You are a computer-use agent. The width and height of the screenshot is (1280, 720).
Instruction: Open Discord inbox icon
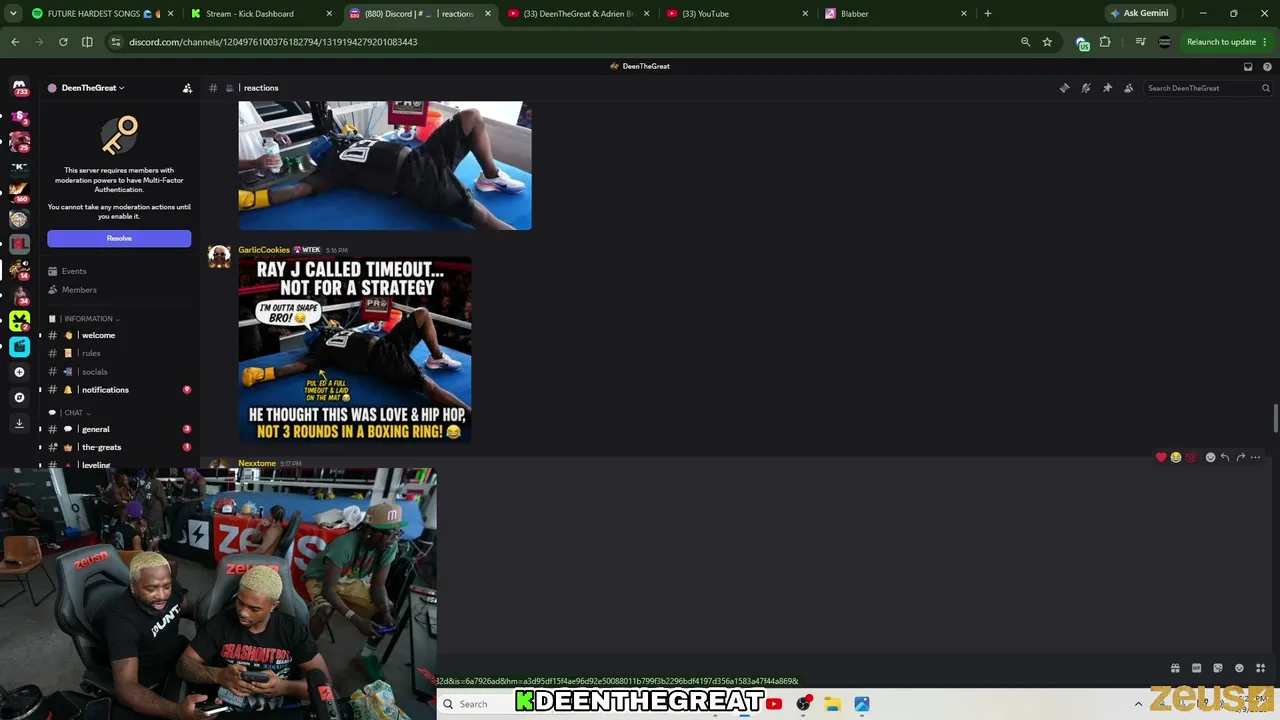point(1248,66)
